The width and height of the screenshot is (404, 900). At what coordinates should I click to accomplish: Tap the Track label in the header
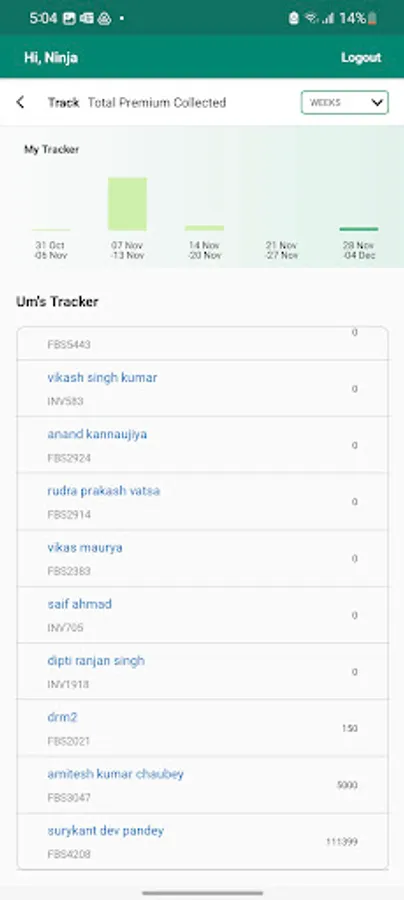pos(63,103)
